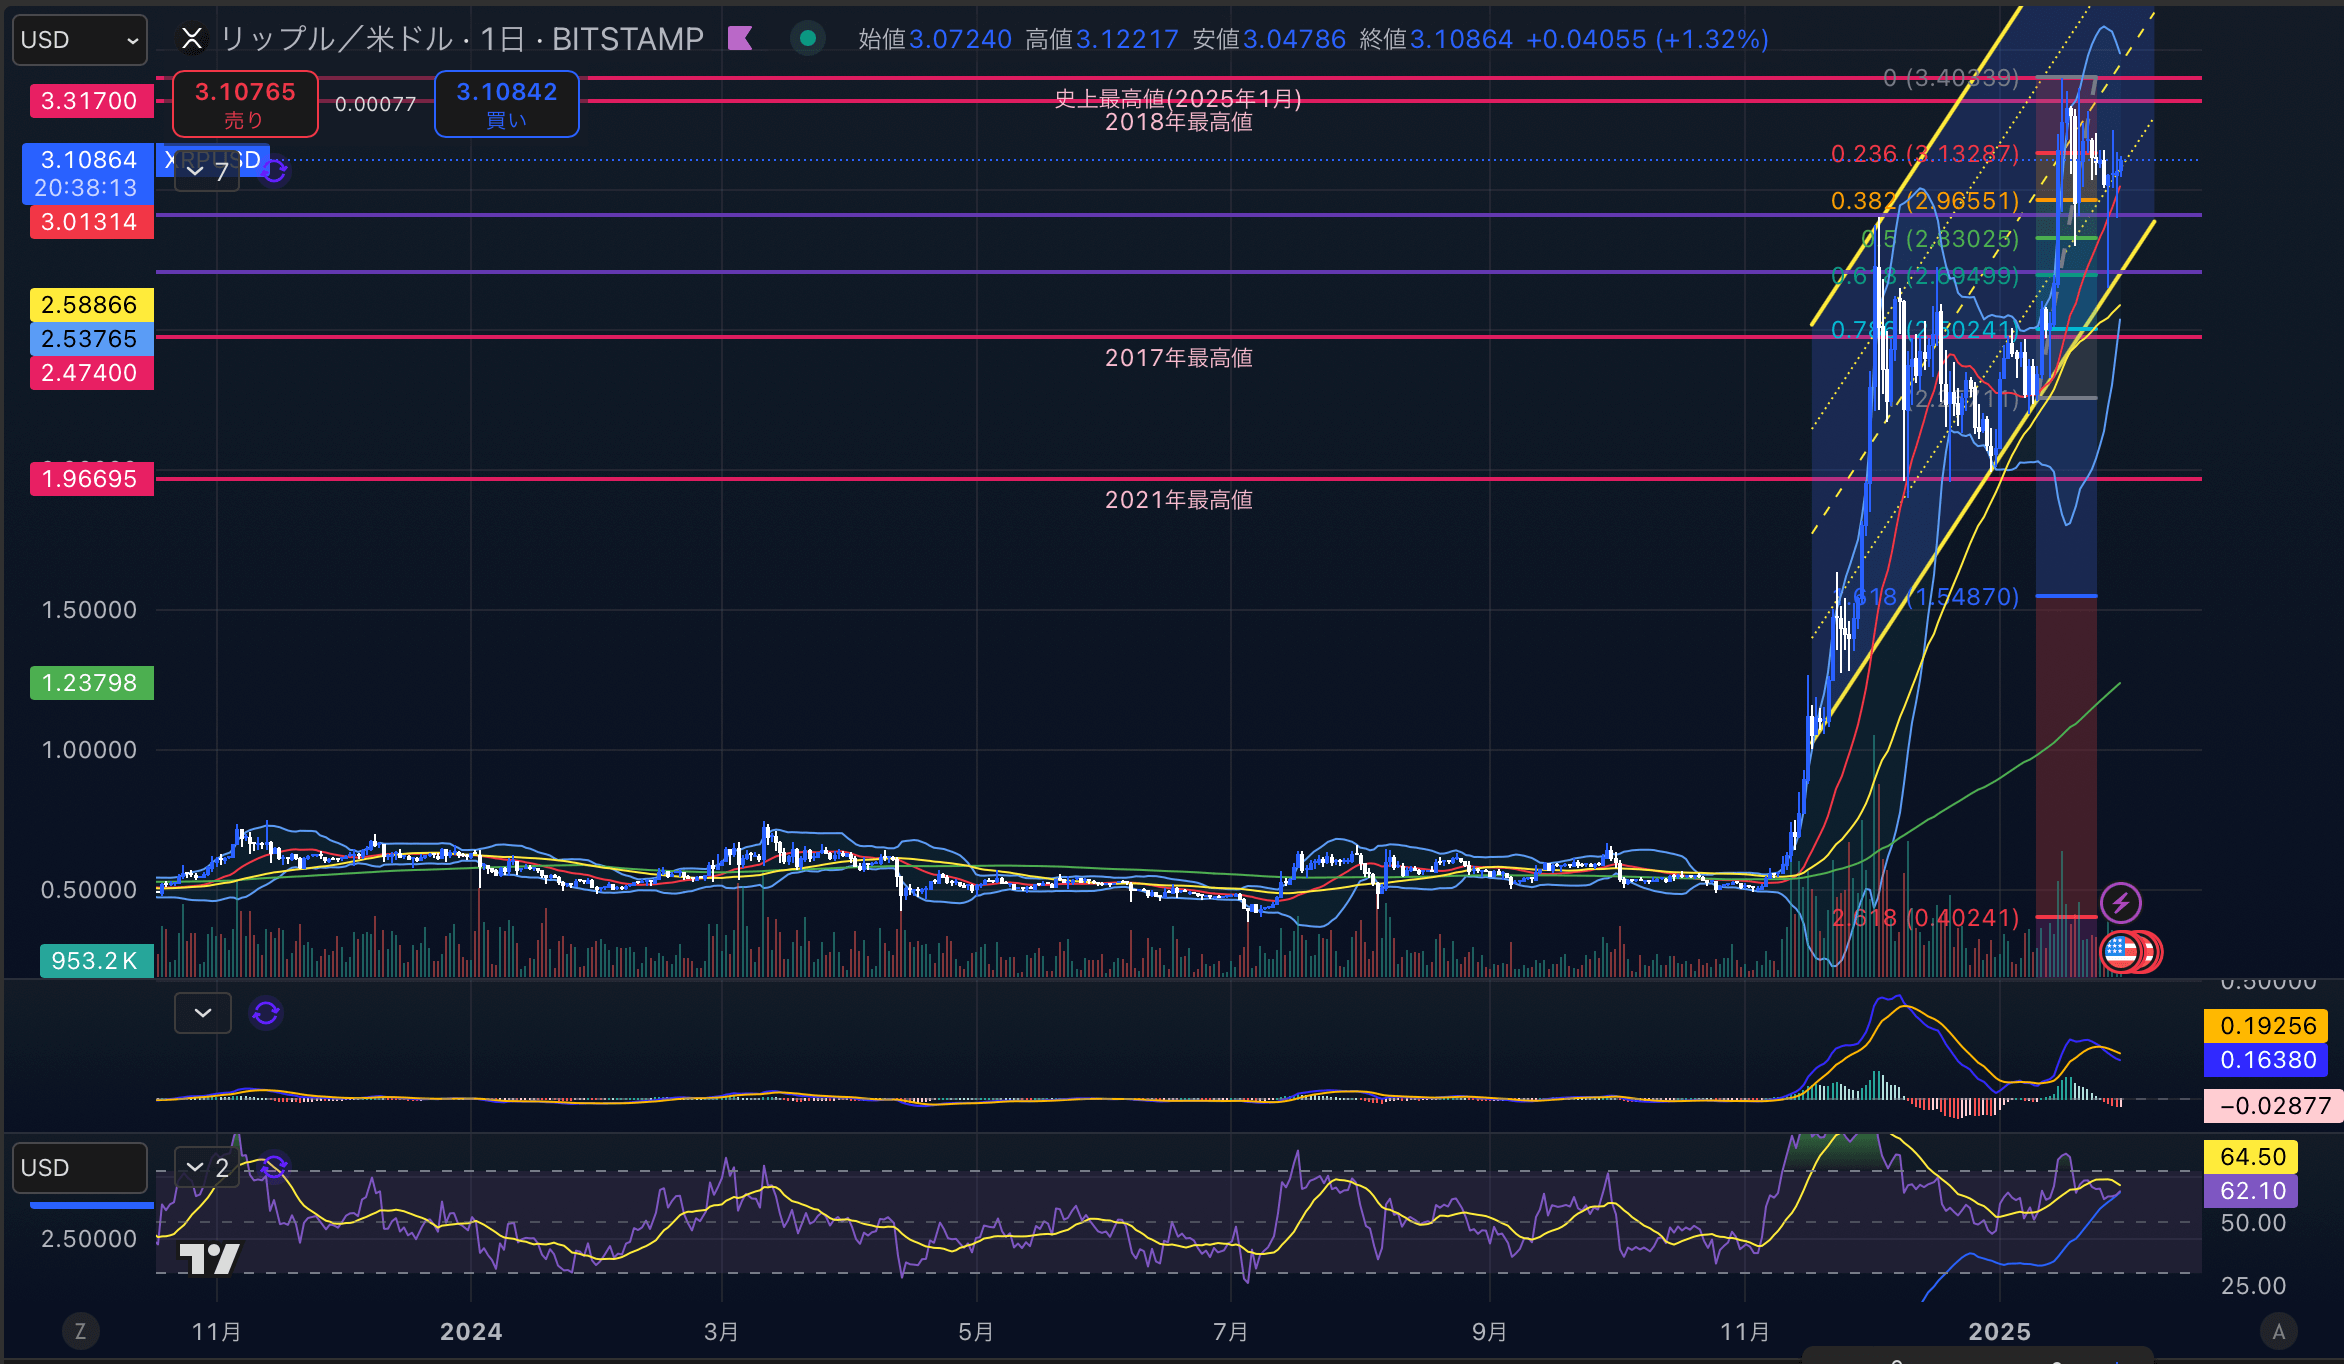Select the Fibonacci level 2.618 (0.40241)
2344x1364 pixels.
pyautogui.click(x=1925, y=918)
